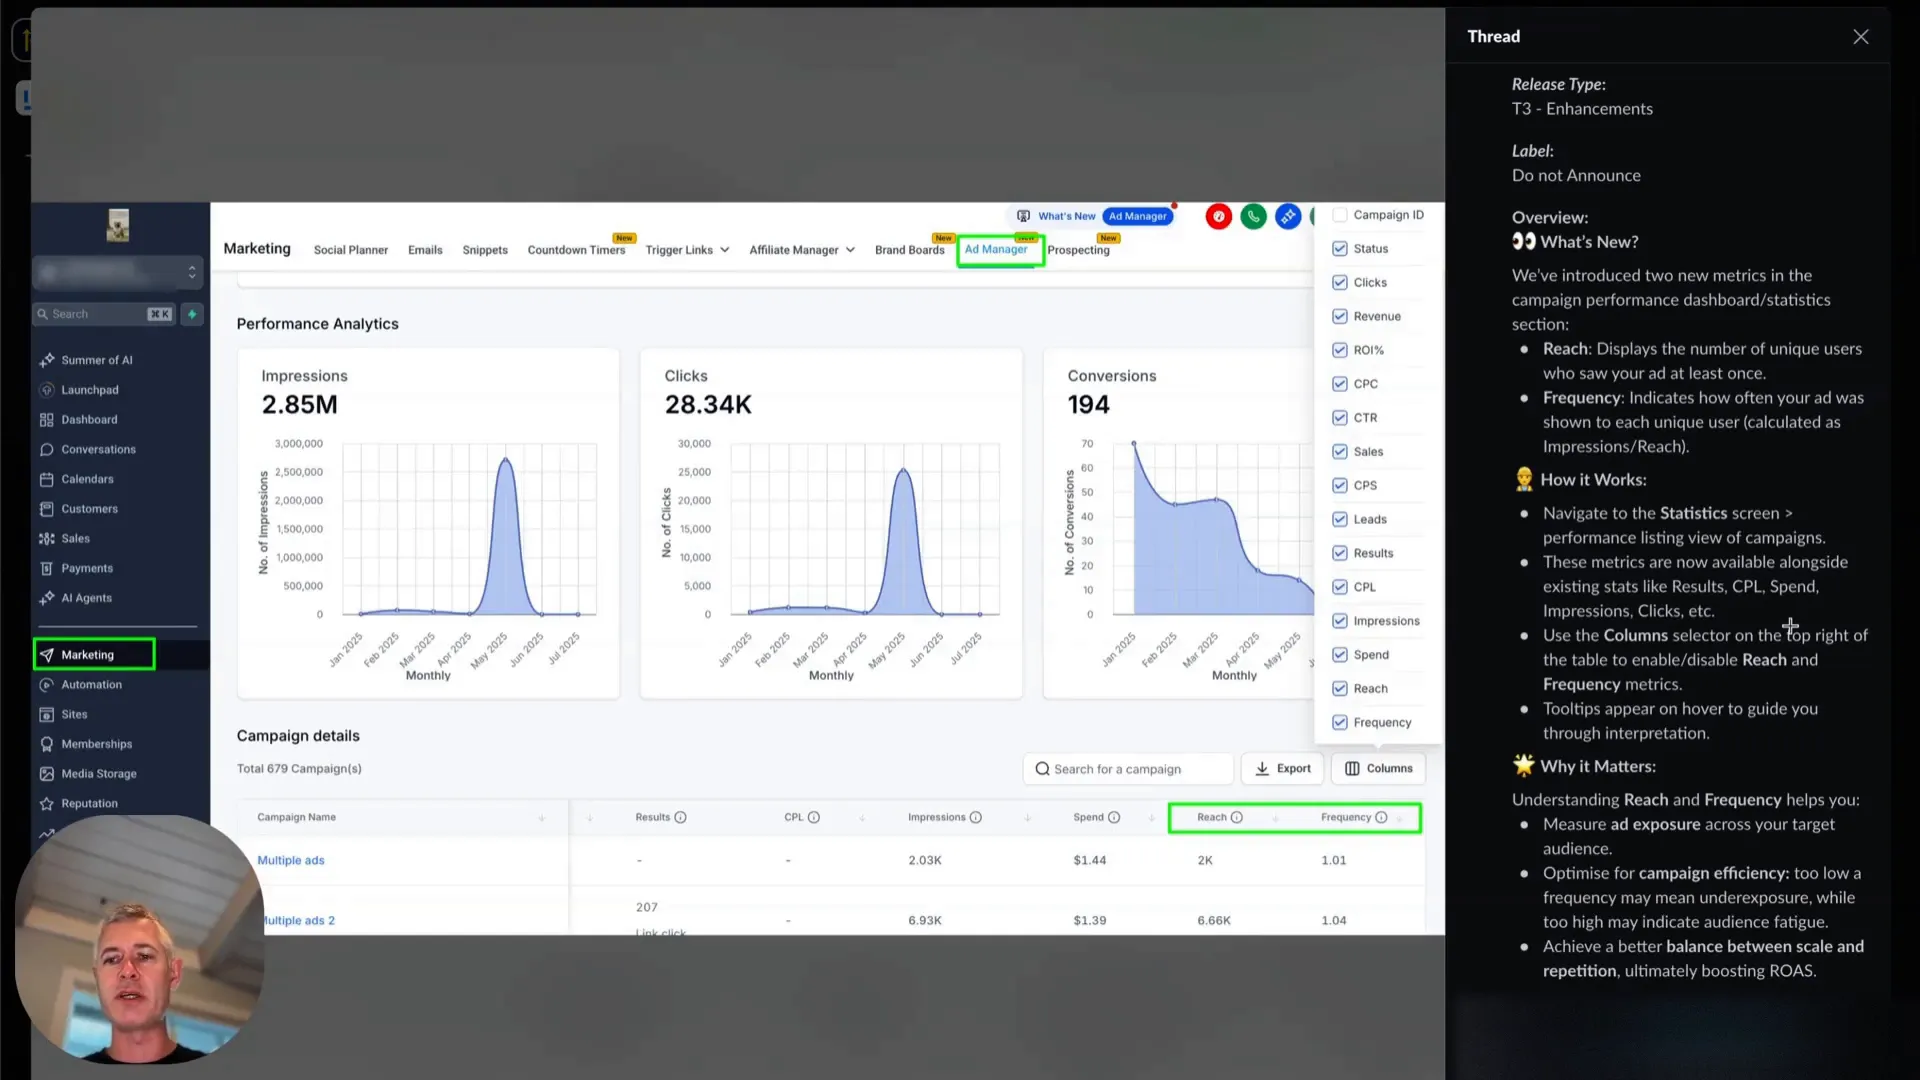Click the sidebar Search field
This screenshot has height=1080, width=1920.
[x=104, y=314]
